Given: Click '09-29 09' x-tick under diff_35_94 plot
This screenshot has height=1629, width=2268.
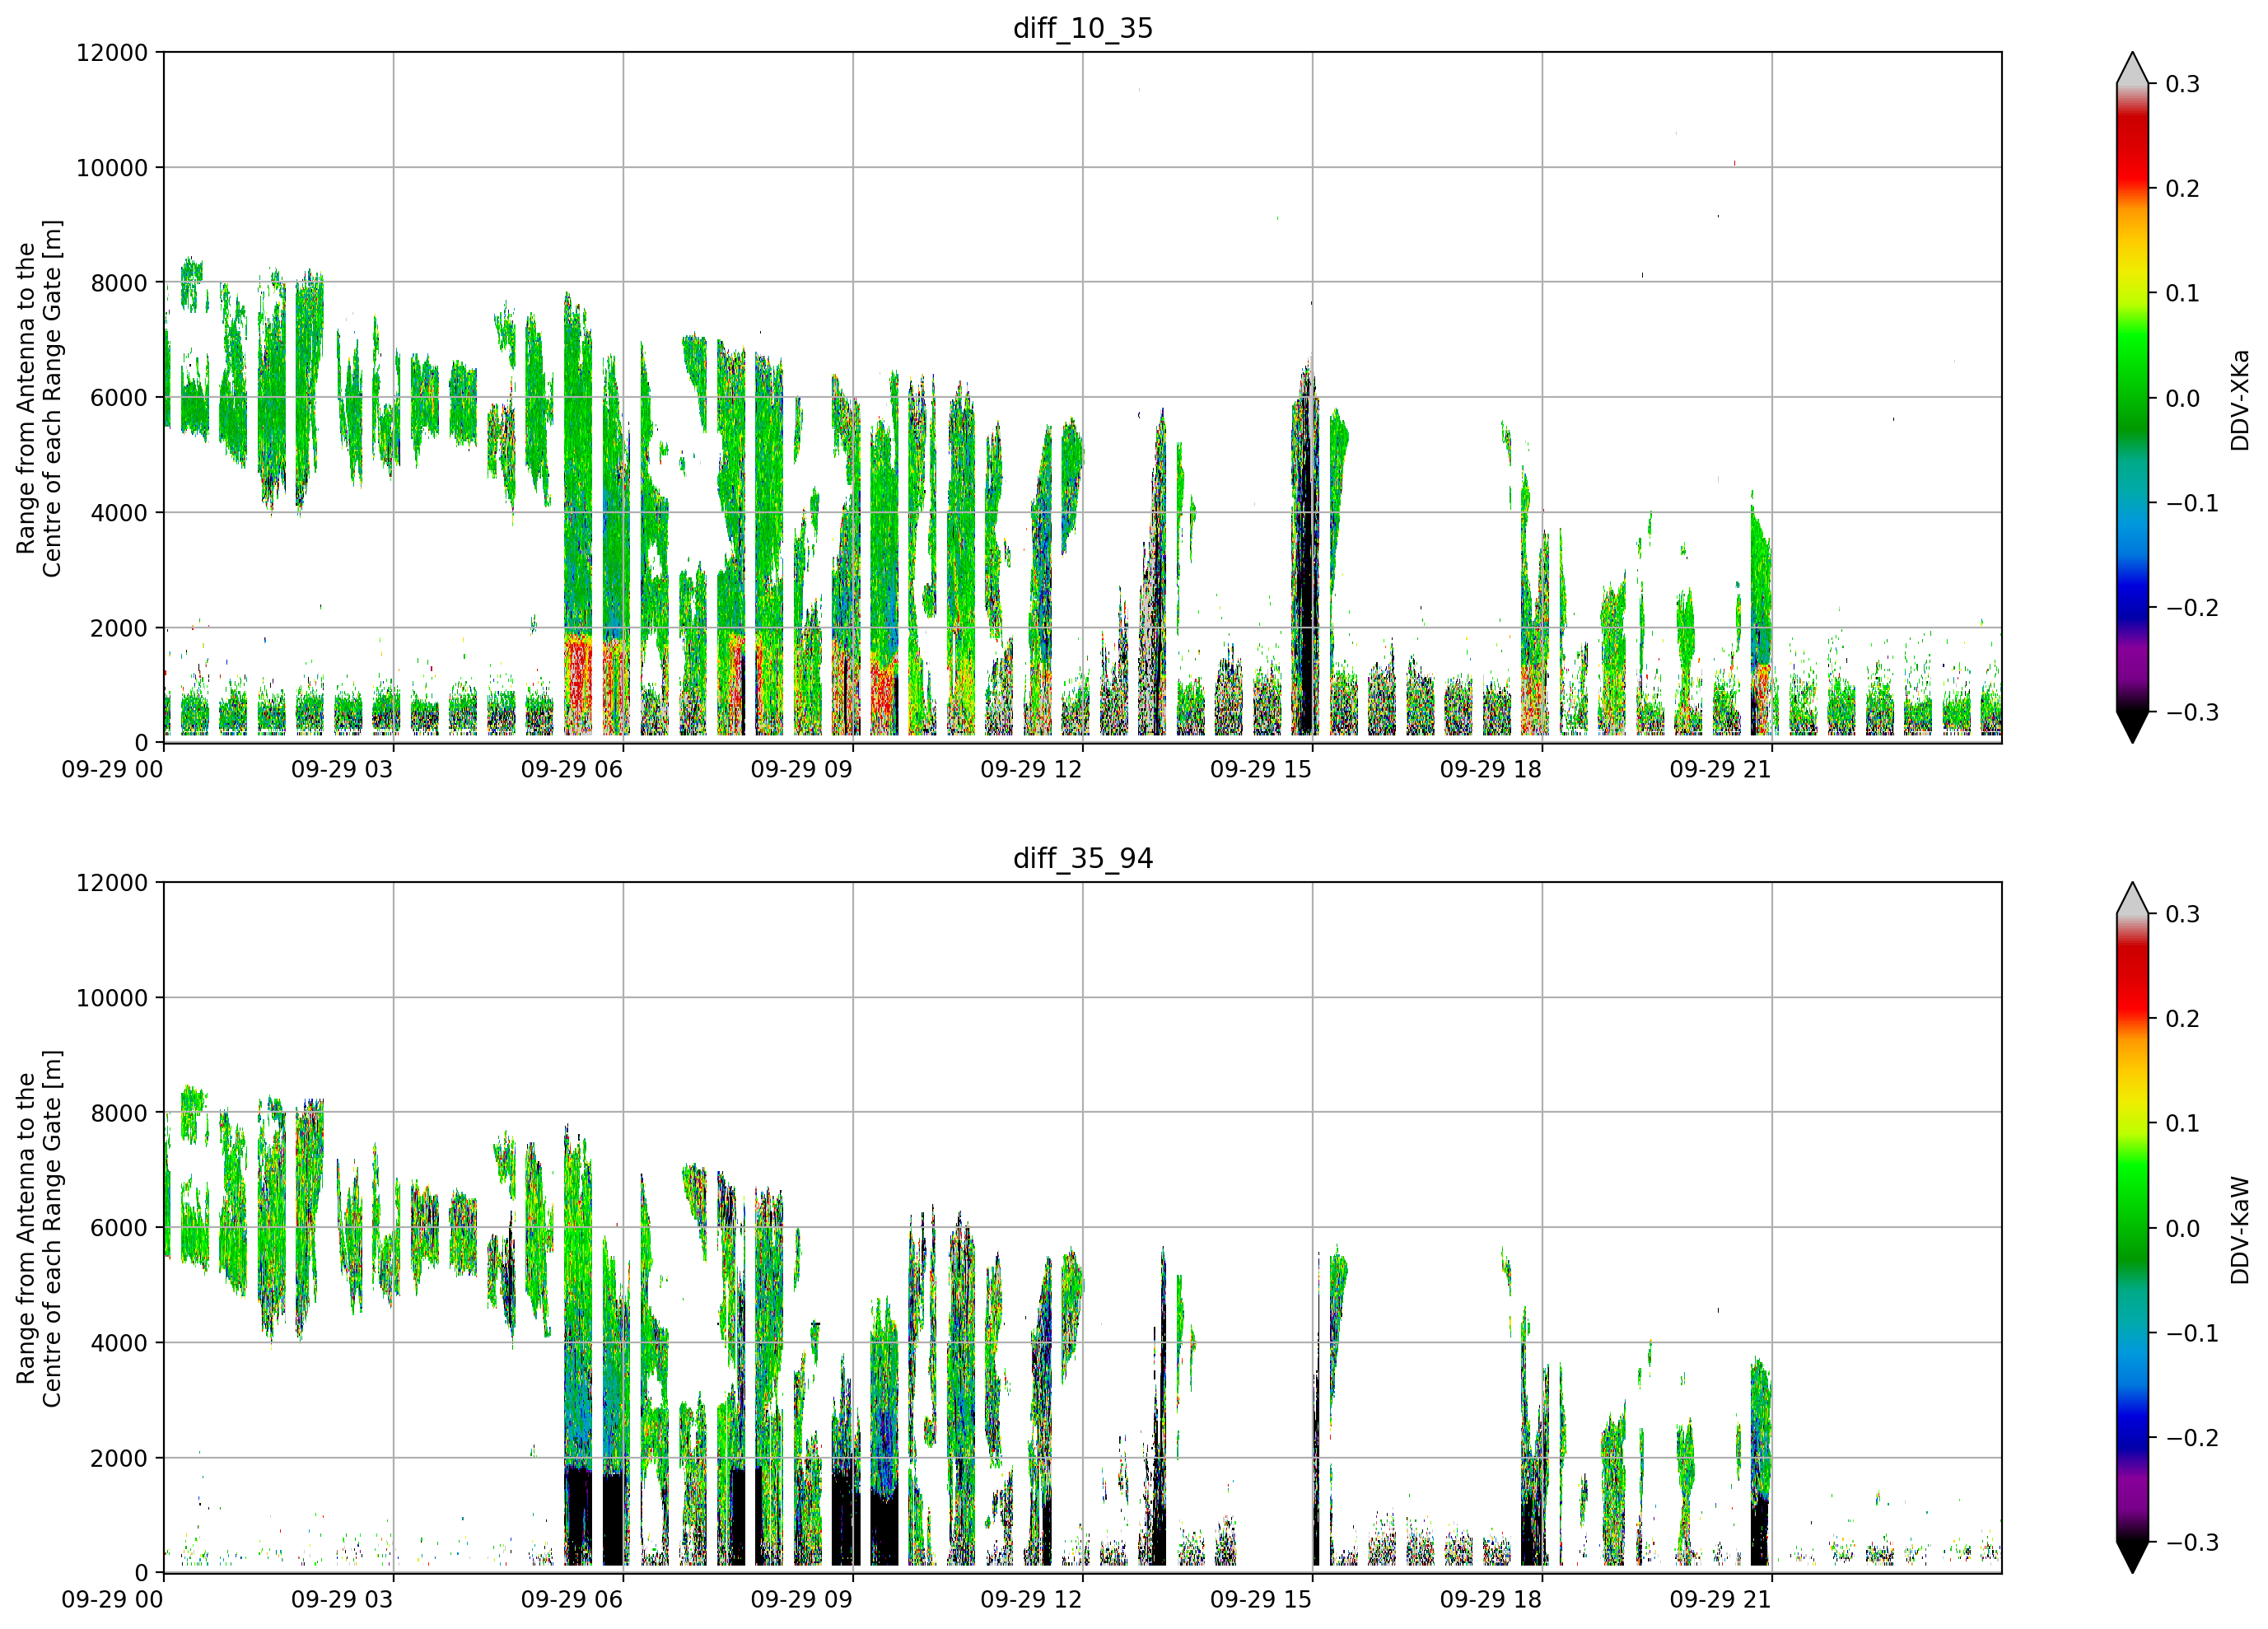Looking at the screenshot, I should point(802,1599).
